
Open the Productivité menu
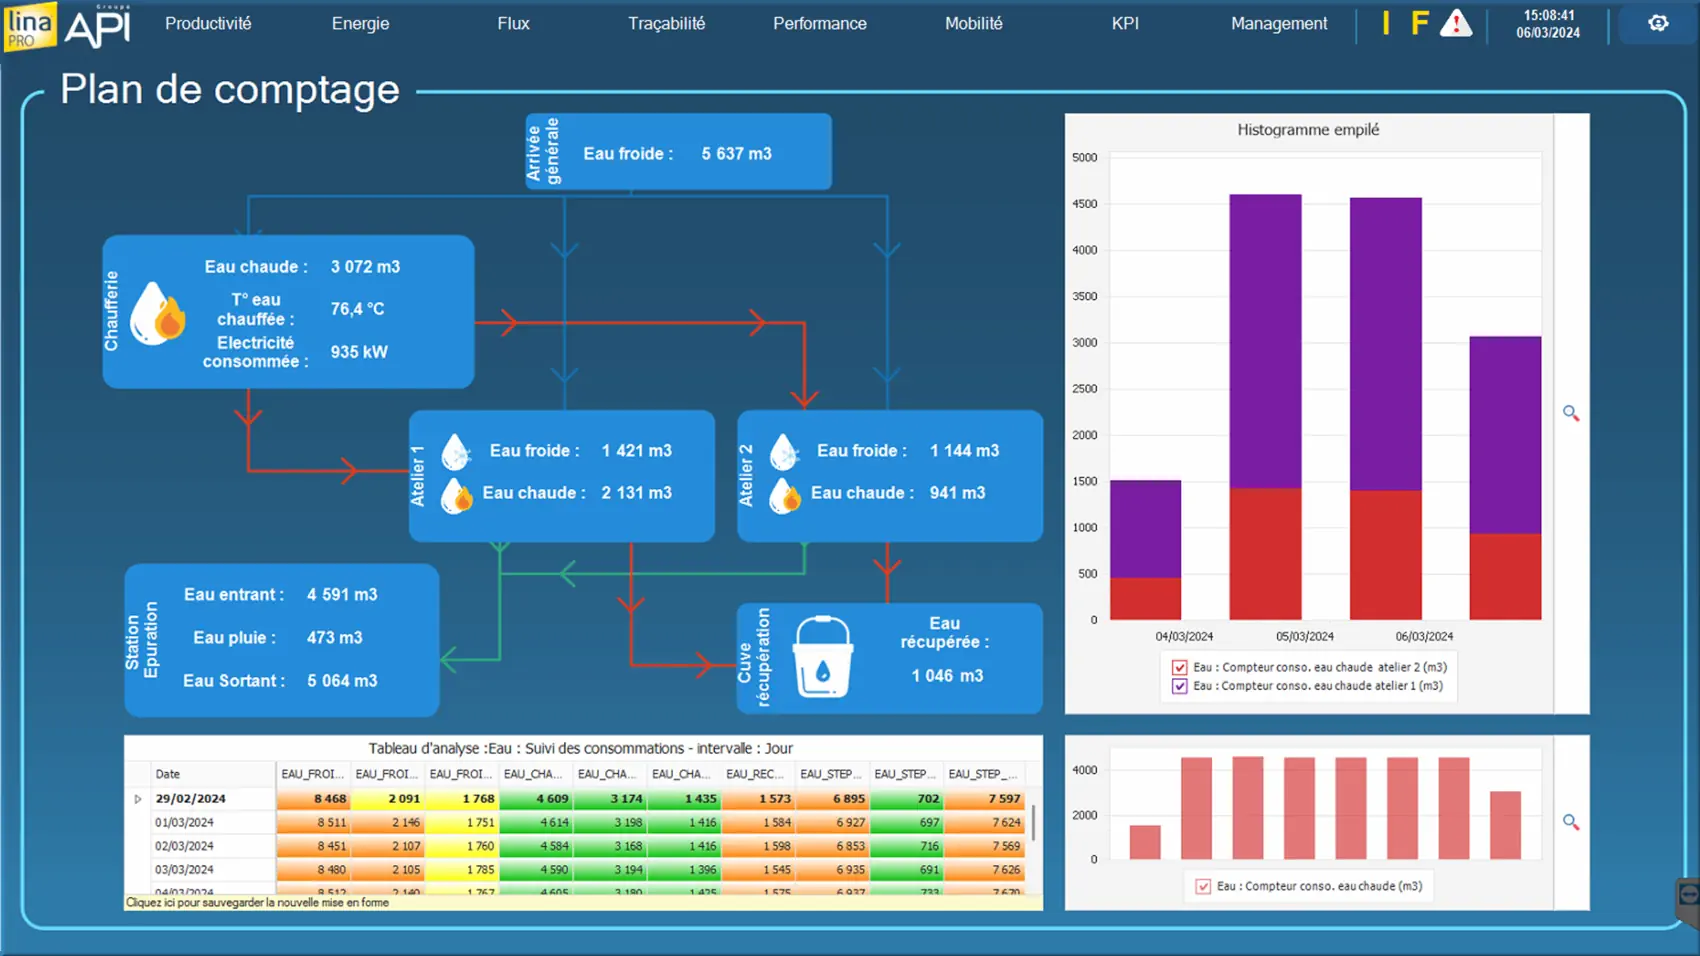coord(208,23)
